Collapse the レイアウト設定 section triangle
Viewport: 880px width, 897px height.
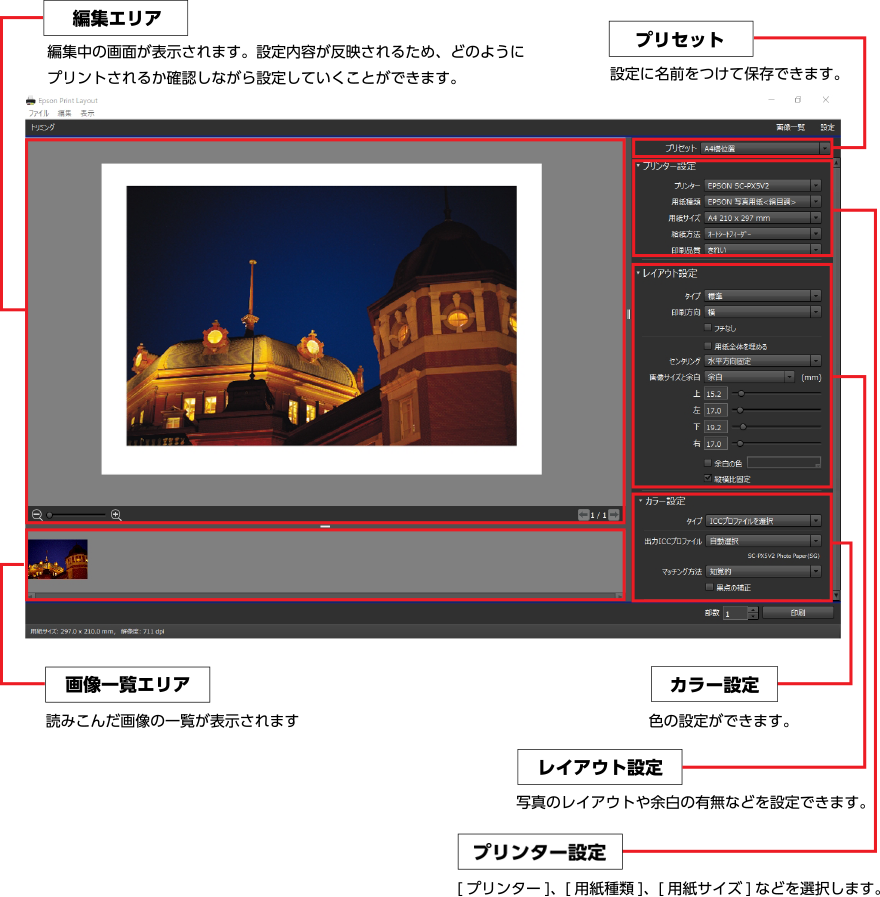pyautogui.click(x=639, y=273)
